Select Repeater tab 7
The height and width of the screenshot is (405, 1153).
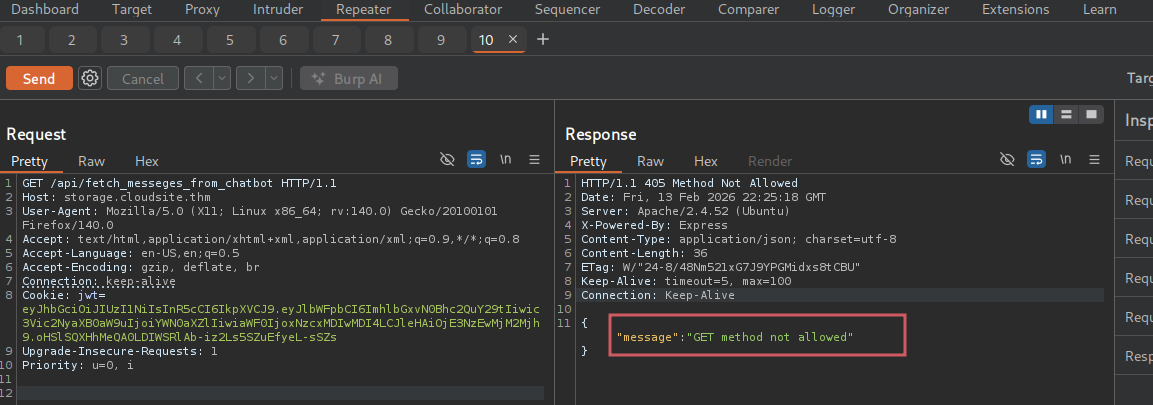point(335,40)
